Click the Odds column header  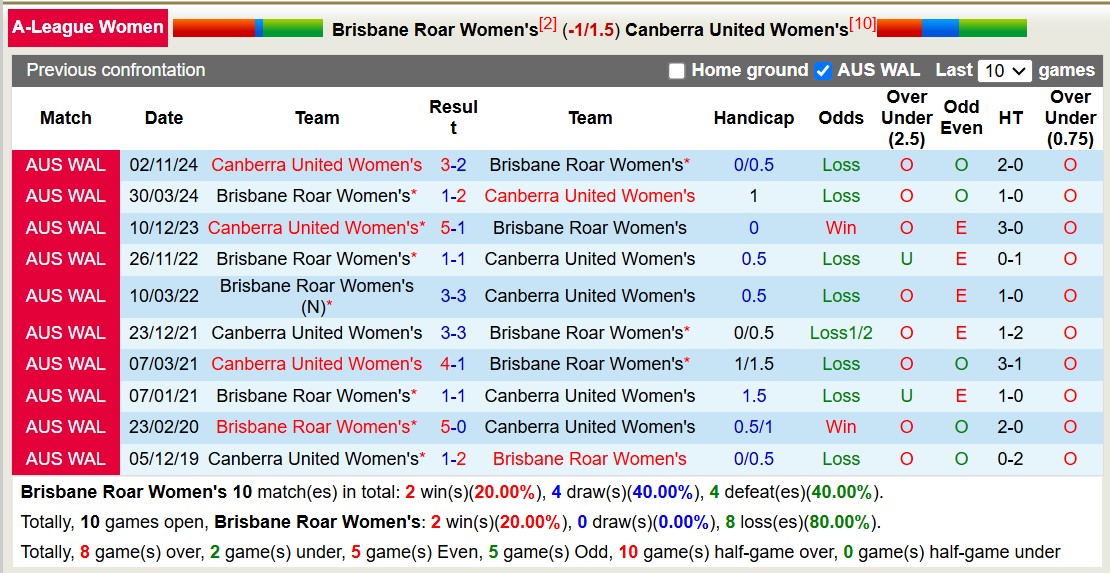click(x=841, y=118)
